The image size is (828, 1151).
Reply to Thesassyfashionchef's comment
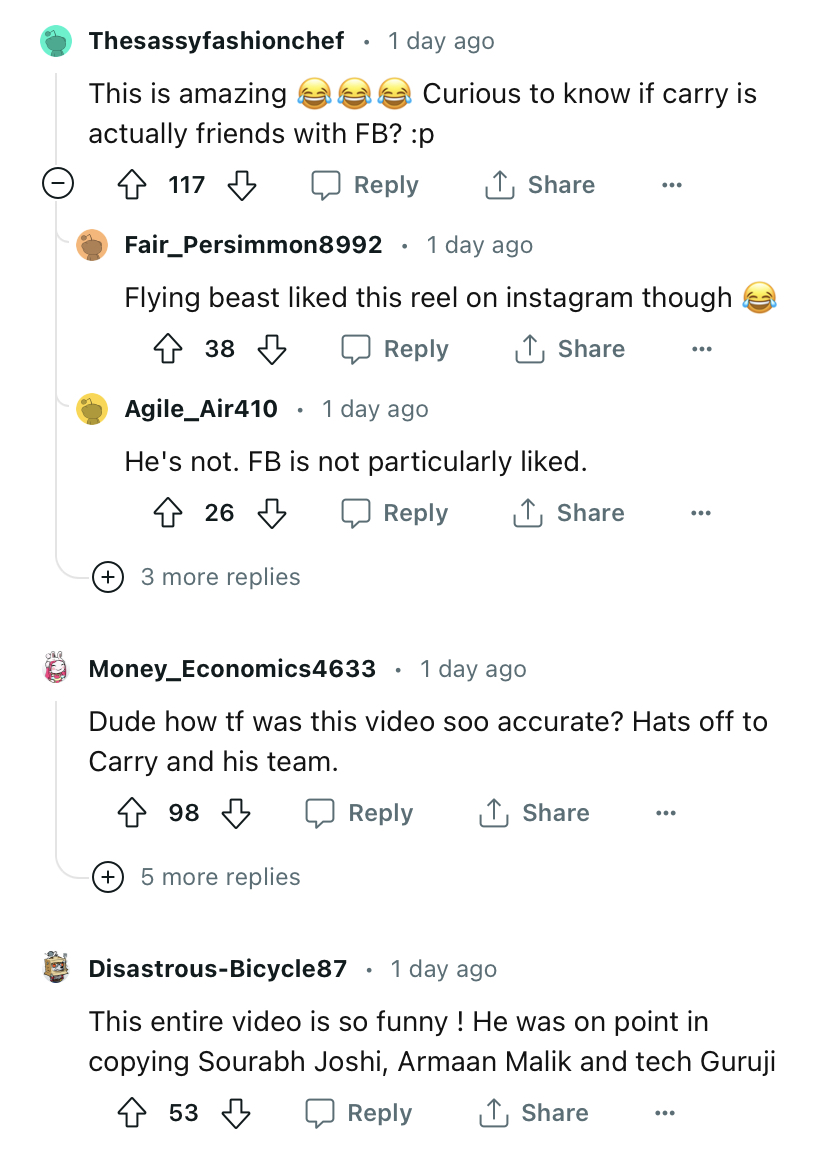click(x=365, y=185)
